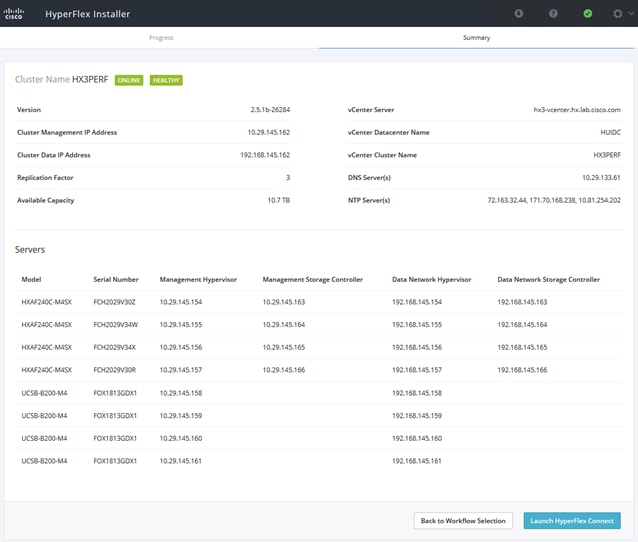
Task: Click Replication Factor value 3
Action: [x=288, y=177]
